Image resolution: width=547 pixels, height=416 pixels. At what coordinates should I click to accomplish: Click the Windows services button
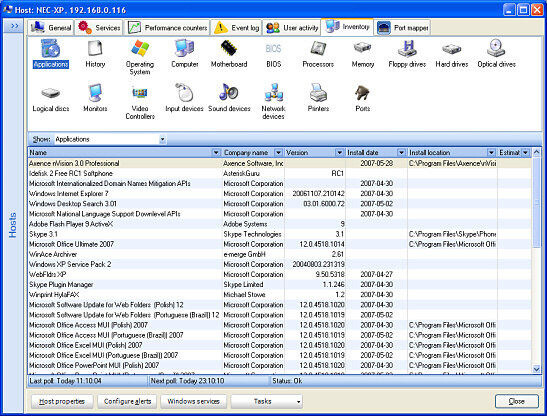193,401
